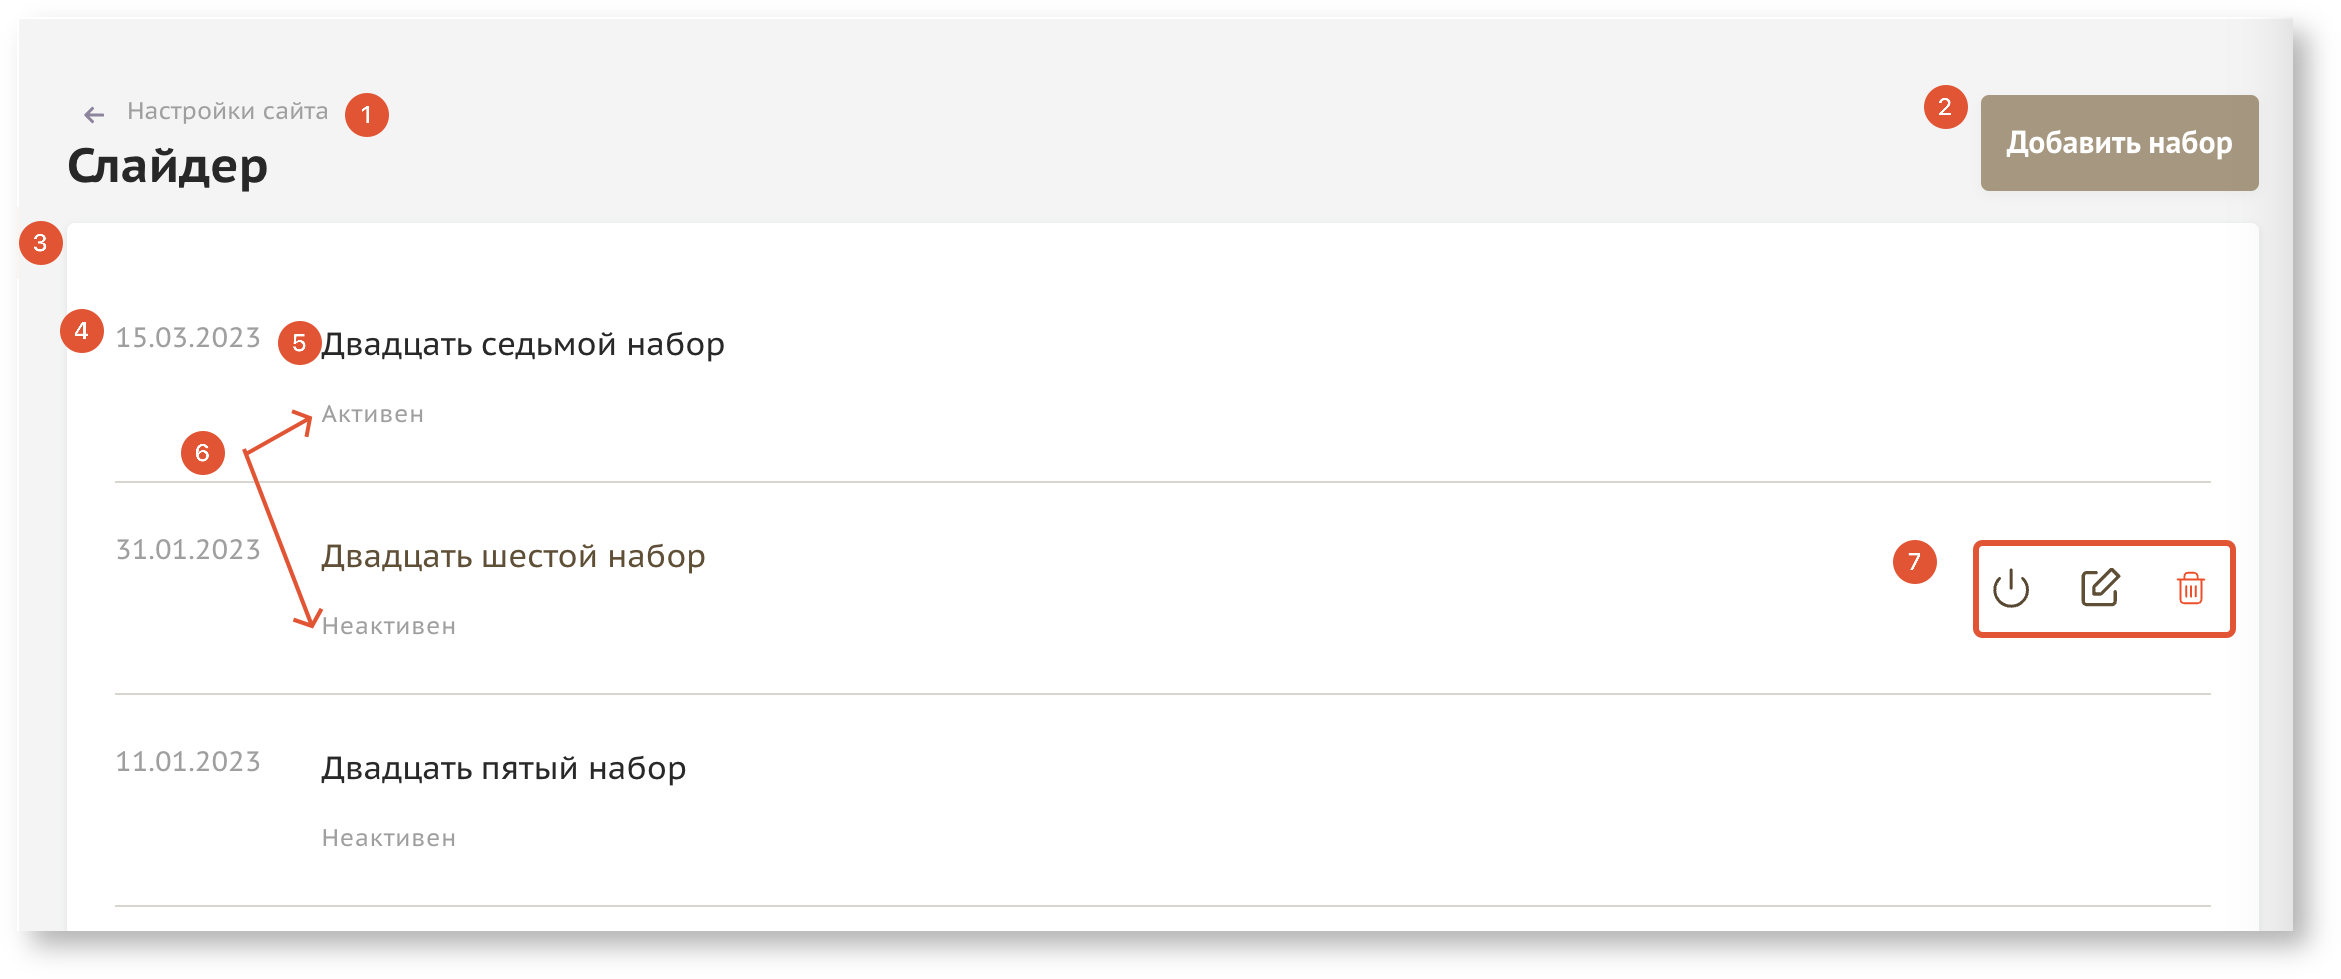Click the date 15.03.2023
The width and height of the screenshot is (2341, 979).
188,338
